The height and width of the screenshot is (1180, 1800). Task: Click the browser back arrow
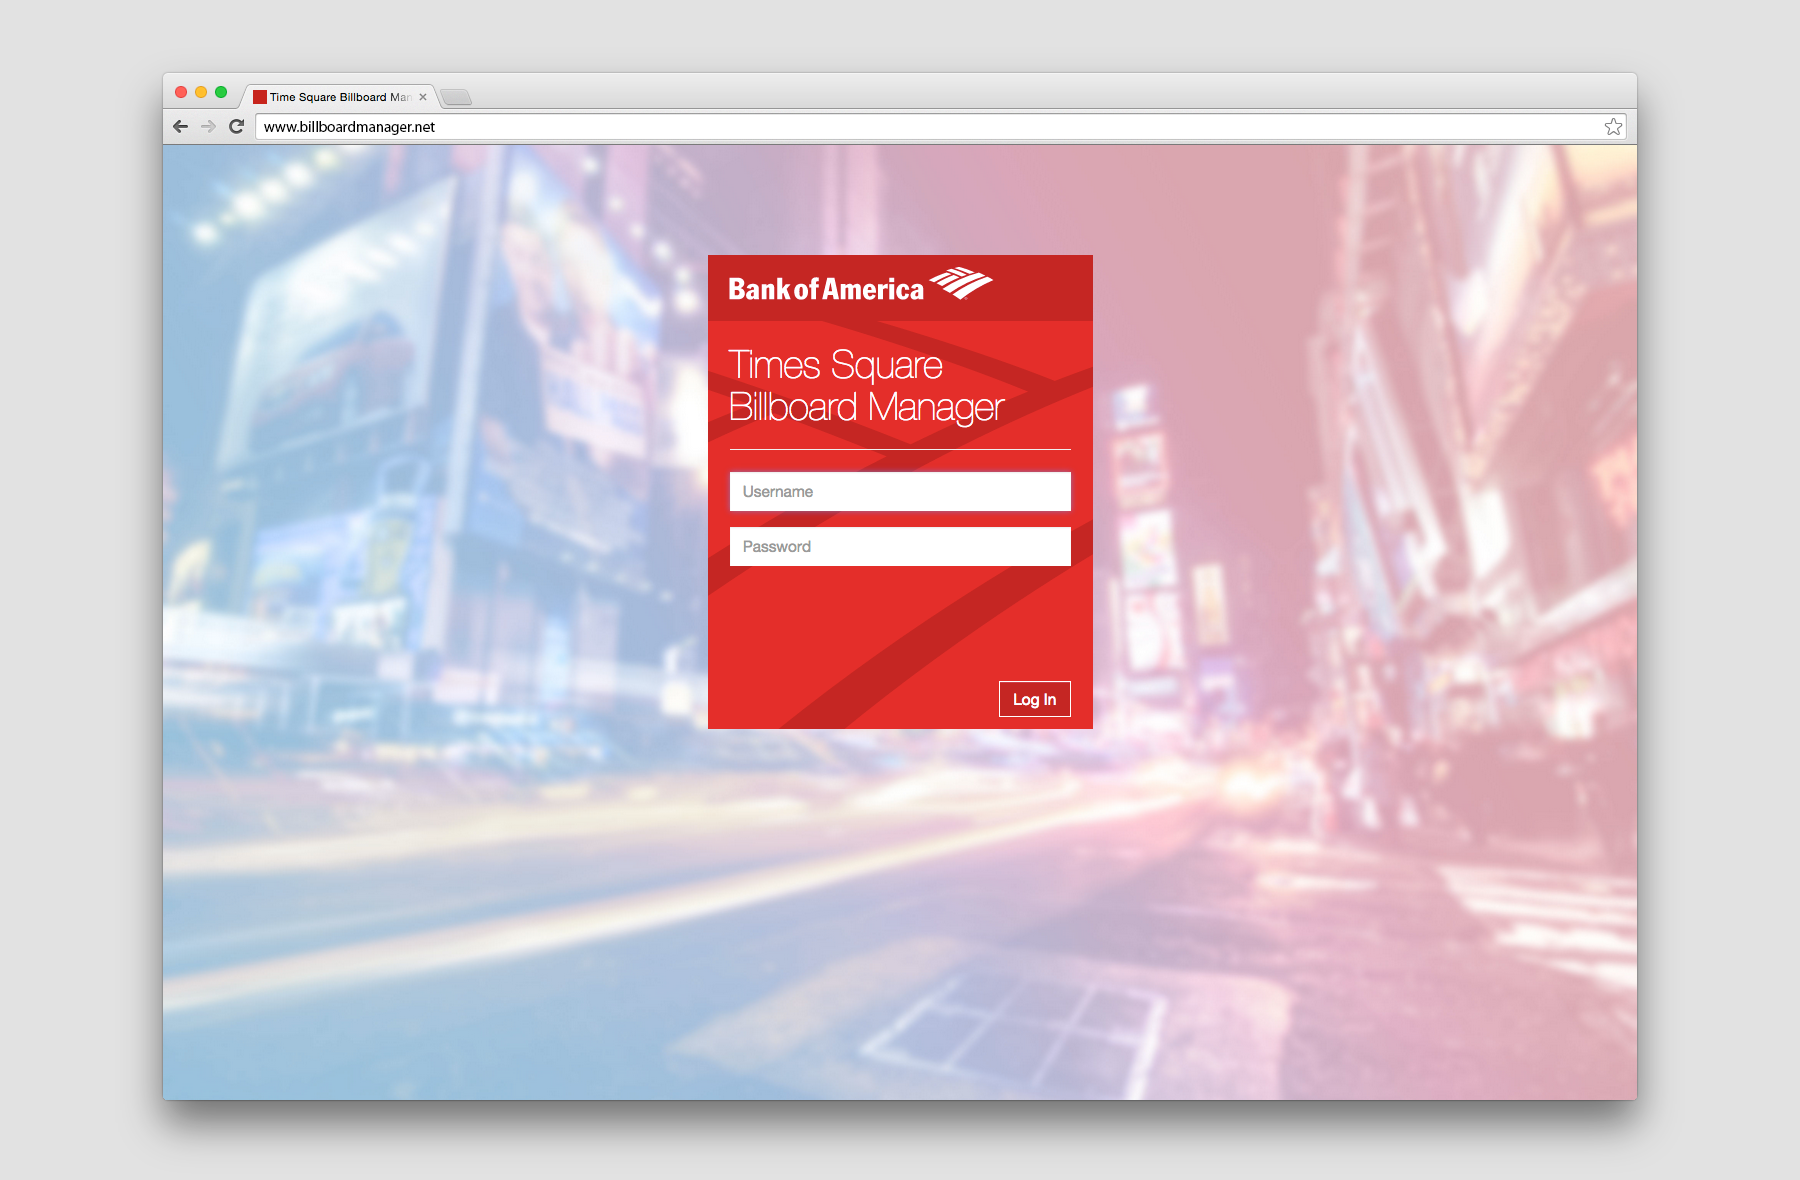pos(180,126)
